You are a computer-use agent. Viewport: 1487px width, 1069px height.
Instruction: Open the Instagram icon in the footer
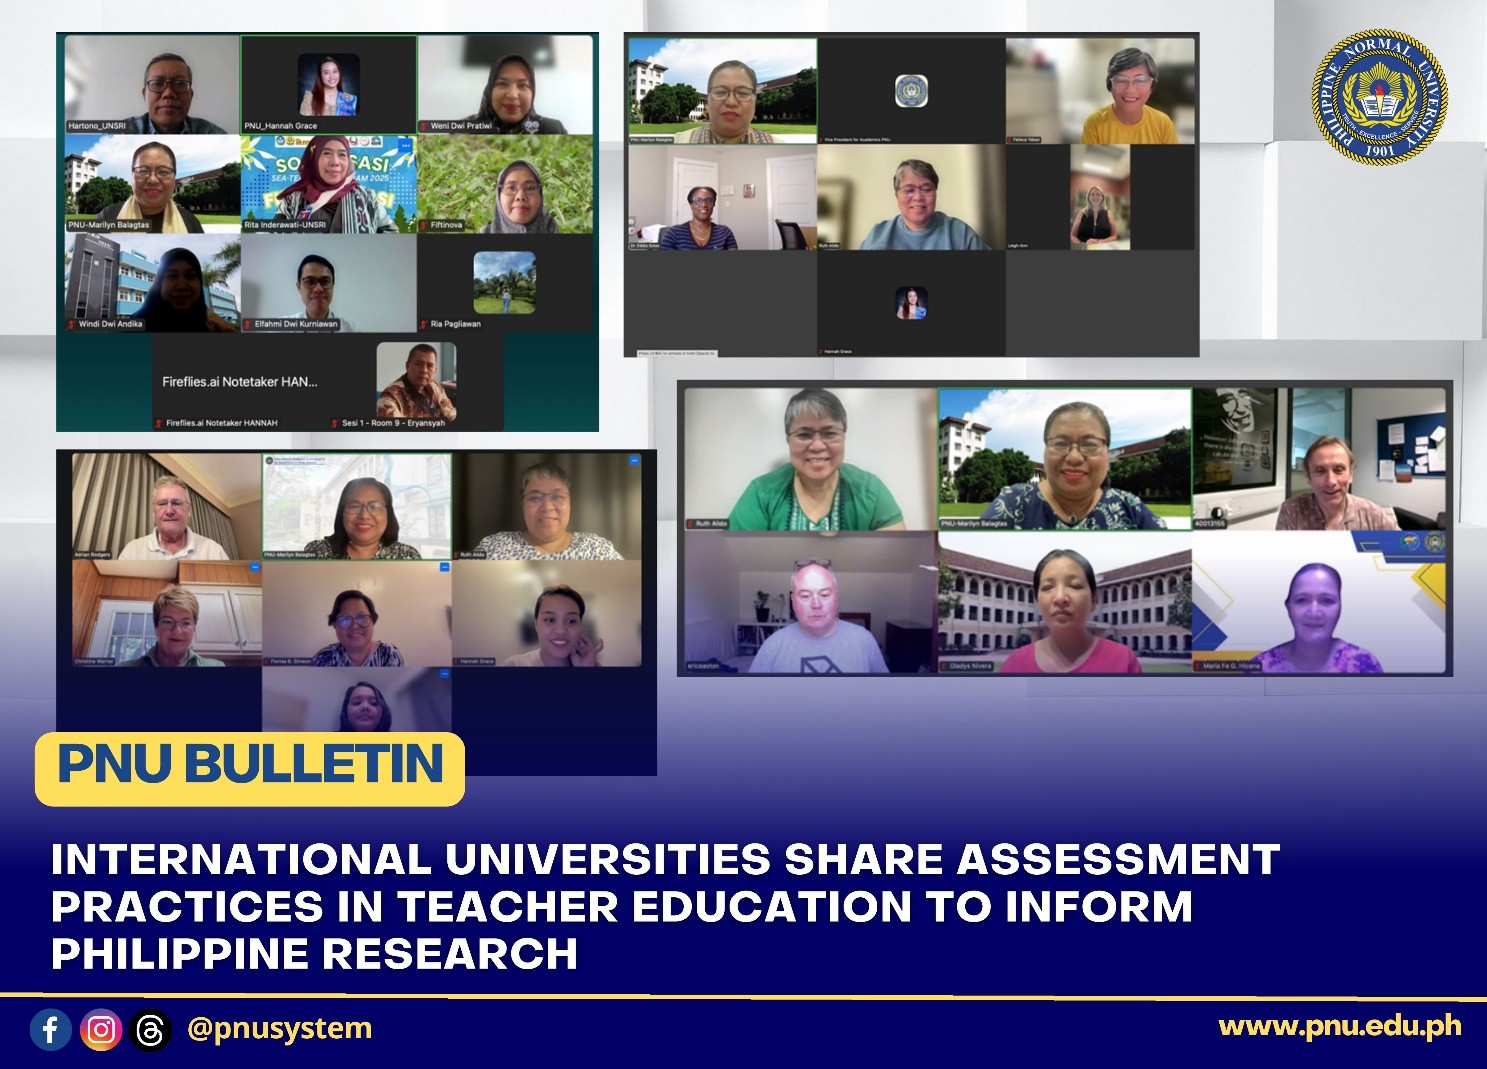100,1029
